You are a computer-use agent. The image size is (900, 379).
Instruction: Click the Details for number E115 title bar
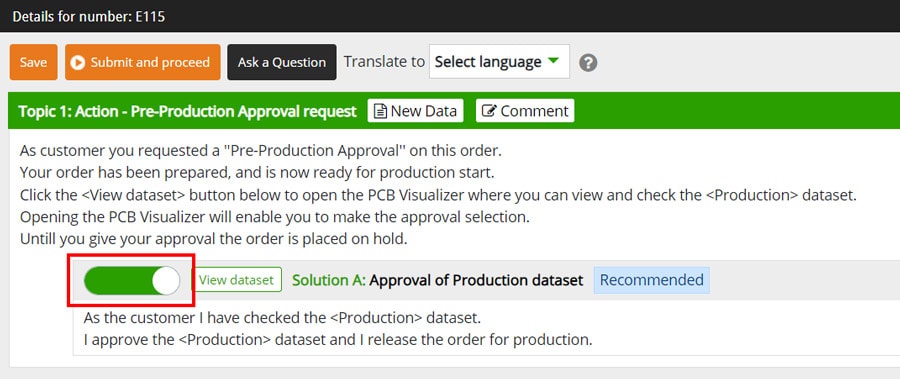pos(89,16)
